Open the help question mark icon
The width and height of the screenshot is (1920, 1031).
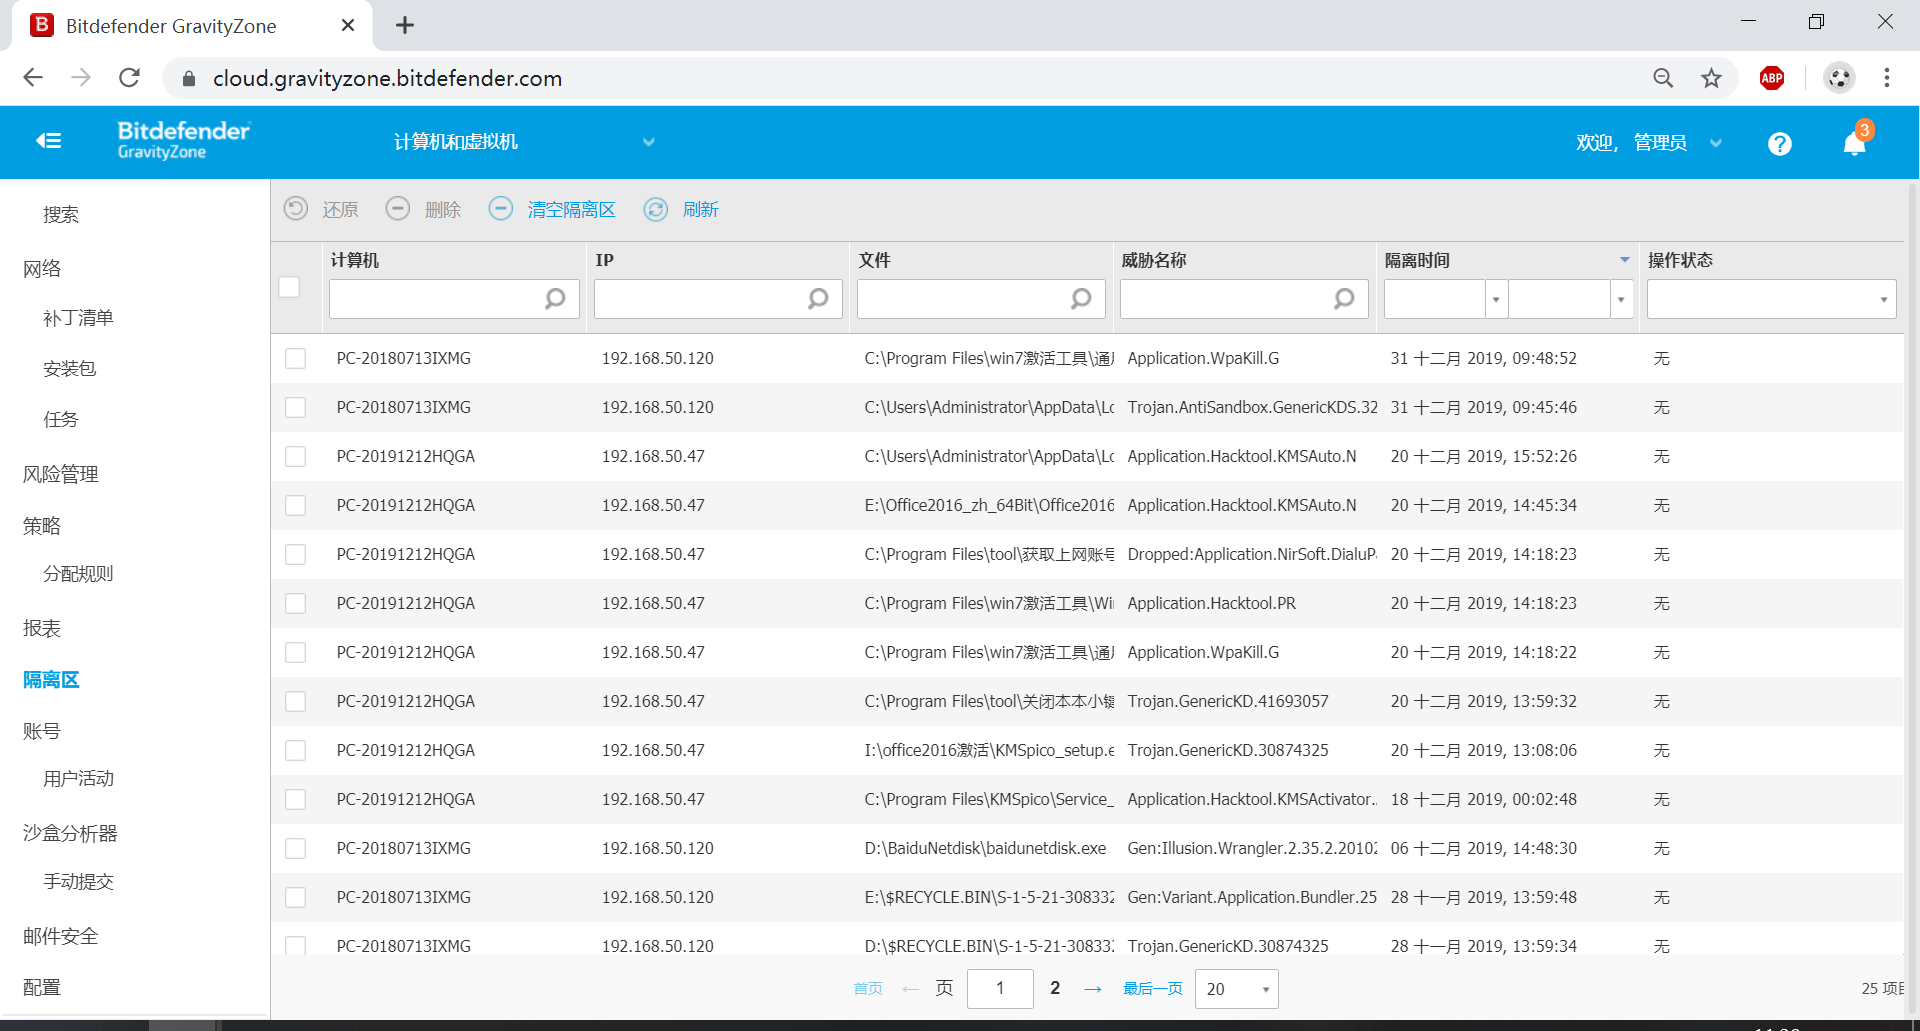pyautogui.click(x=1779, y=144)
